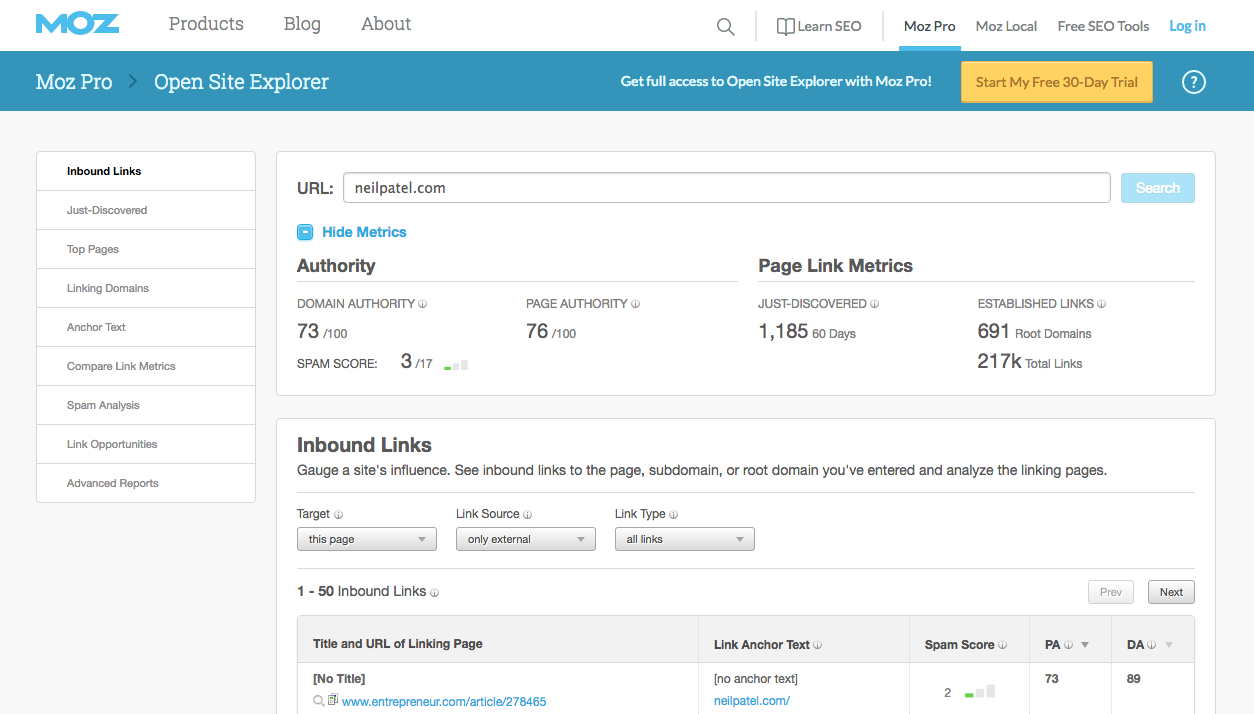Image resolution: width=1254 pixels, height=714 pixels.
Task: Click info icon next to Just-Discovered metric
Action: pyautogui.click(x=874, y=304)
